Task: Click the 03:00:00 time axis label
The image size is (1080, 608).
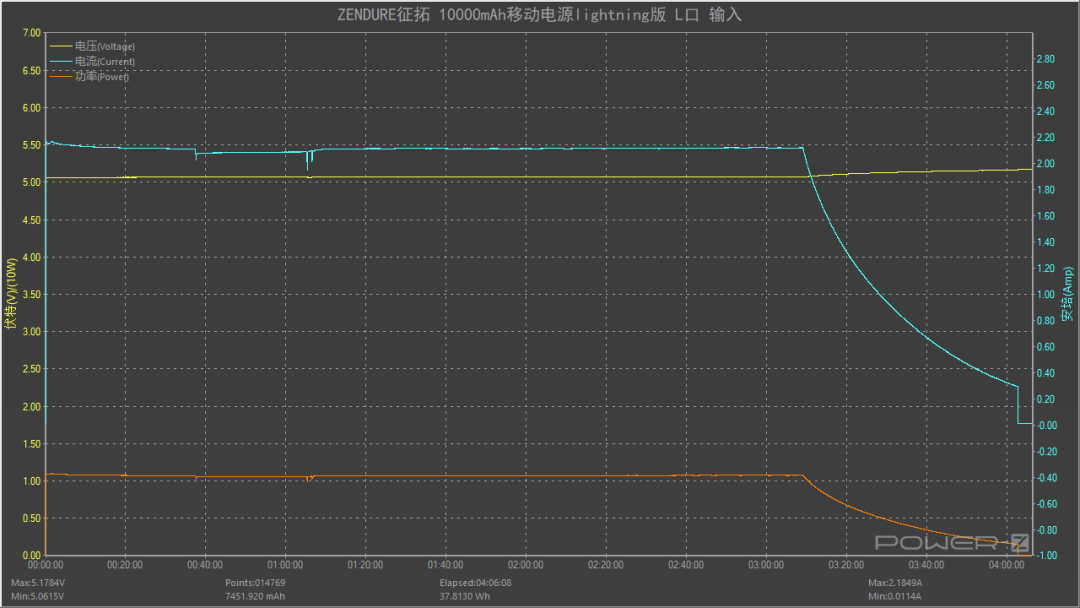Action: click(766, 565)
